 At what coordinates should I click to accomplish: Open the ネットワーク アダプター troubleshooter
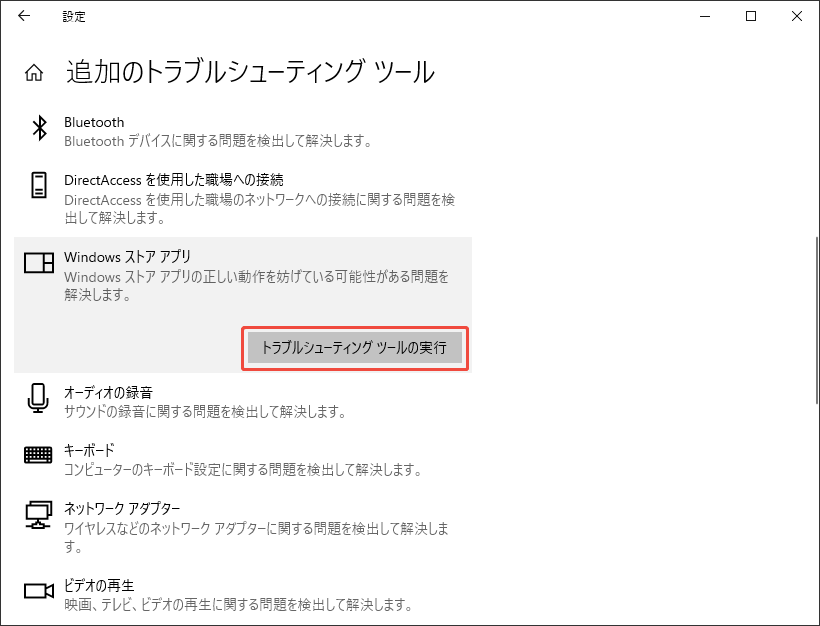point(122,508)
